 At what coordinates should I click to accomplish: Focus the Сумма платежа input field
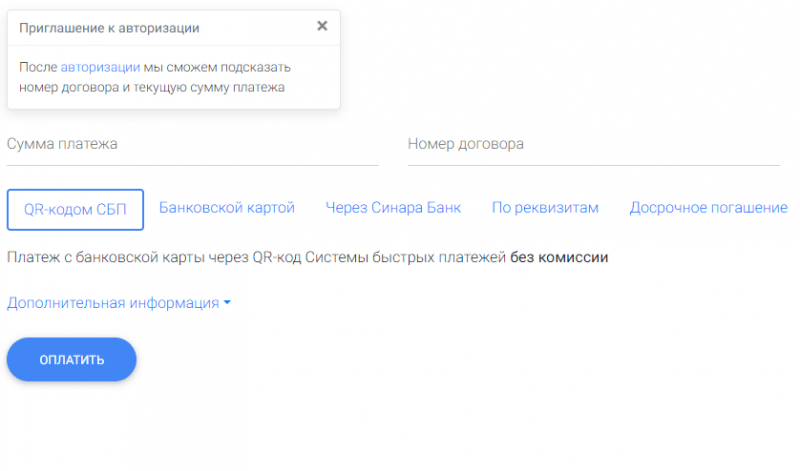pyautogui.click(x=192, y=145)
